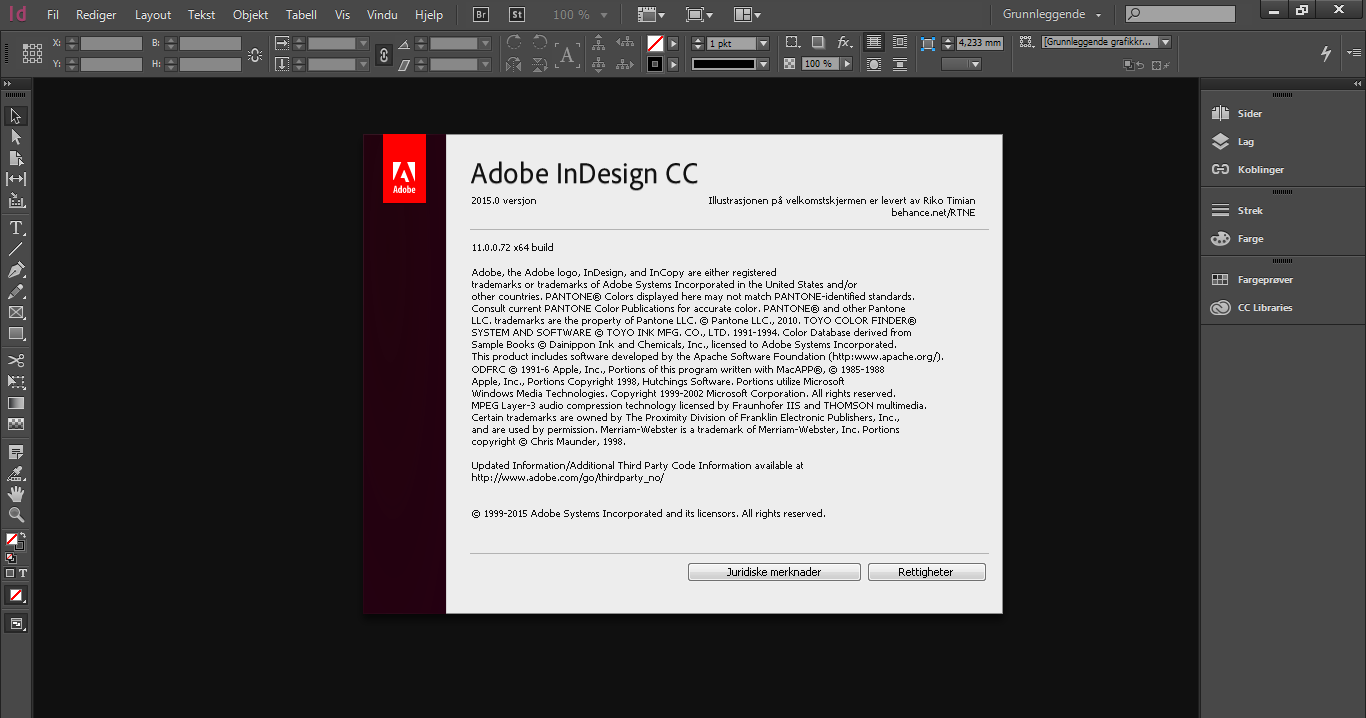The width and height of the screenshot is (1366, 718).
Task: Toggle constrain scale proportions chain button
Action: pos(382,55)
